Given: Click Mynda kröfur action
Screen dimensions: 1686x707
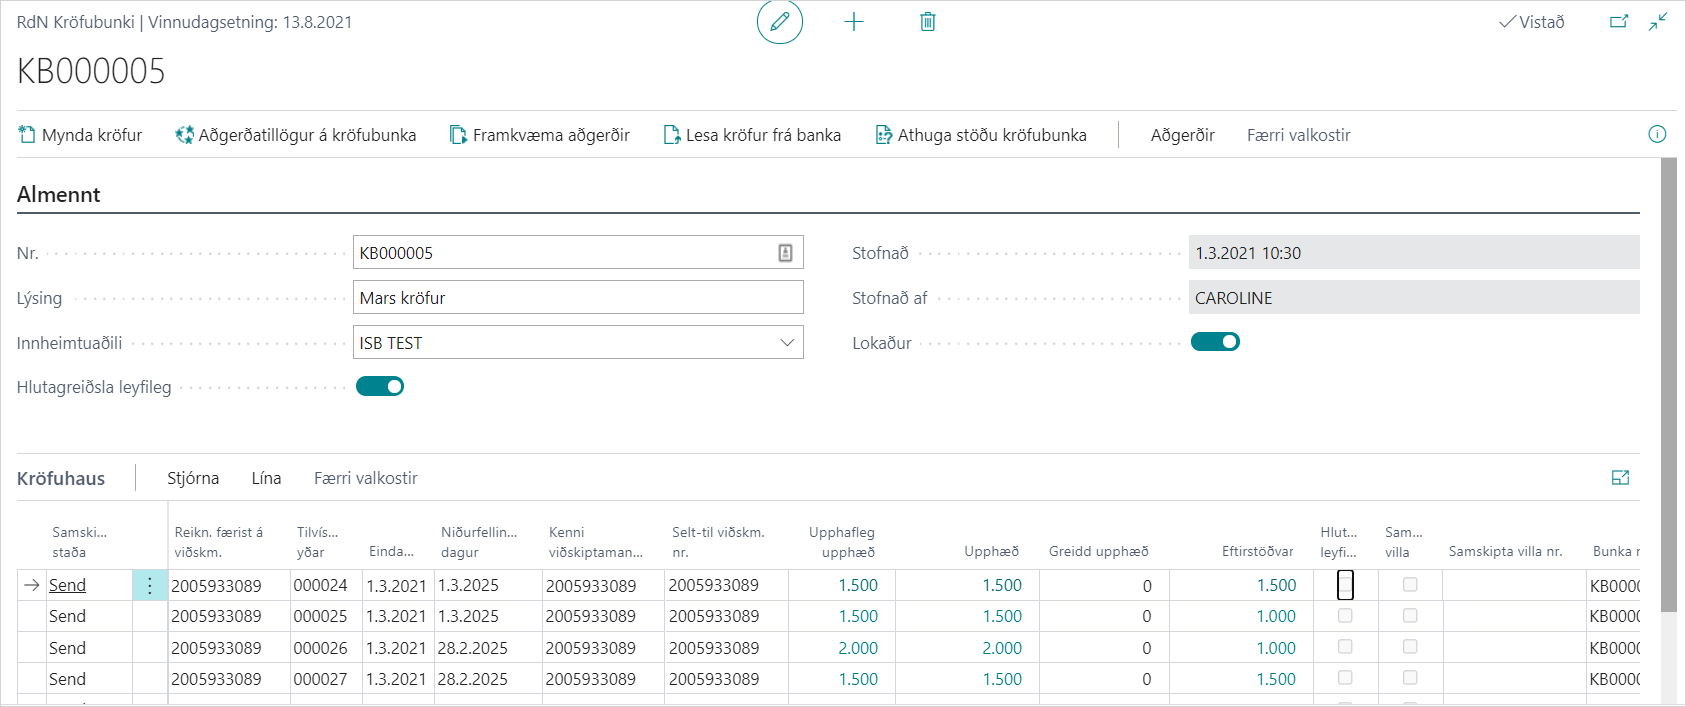Looking at the screenshot, I should [x=81, y=135].
